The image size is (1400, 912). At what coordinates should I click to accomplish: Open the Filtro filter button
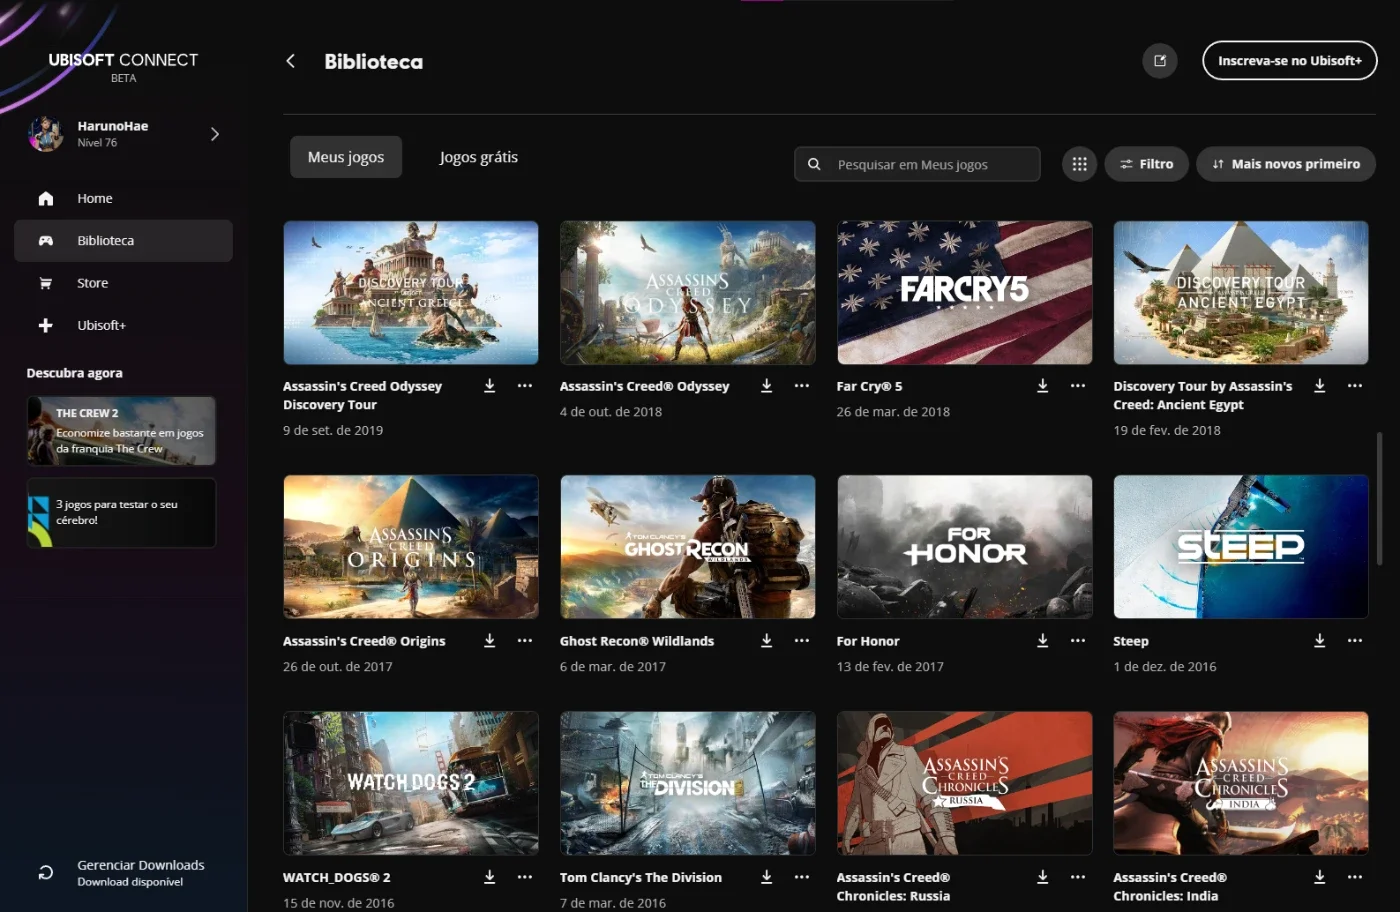(x=1147, y=164)
